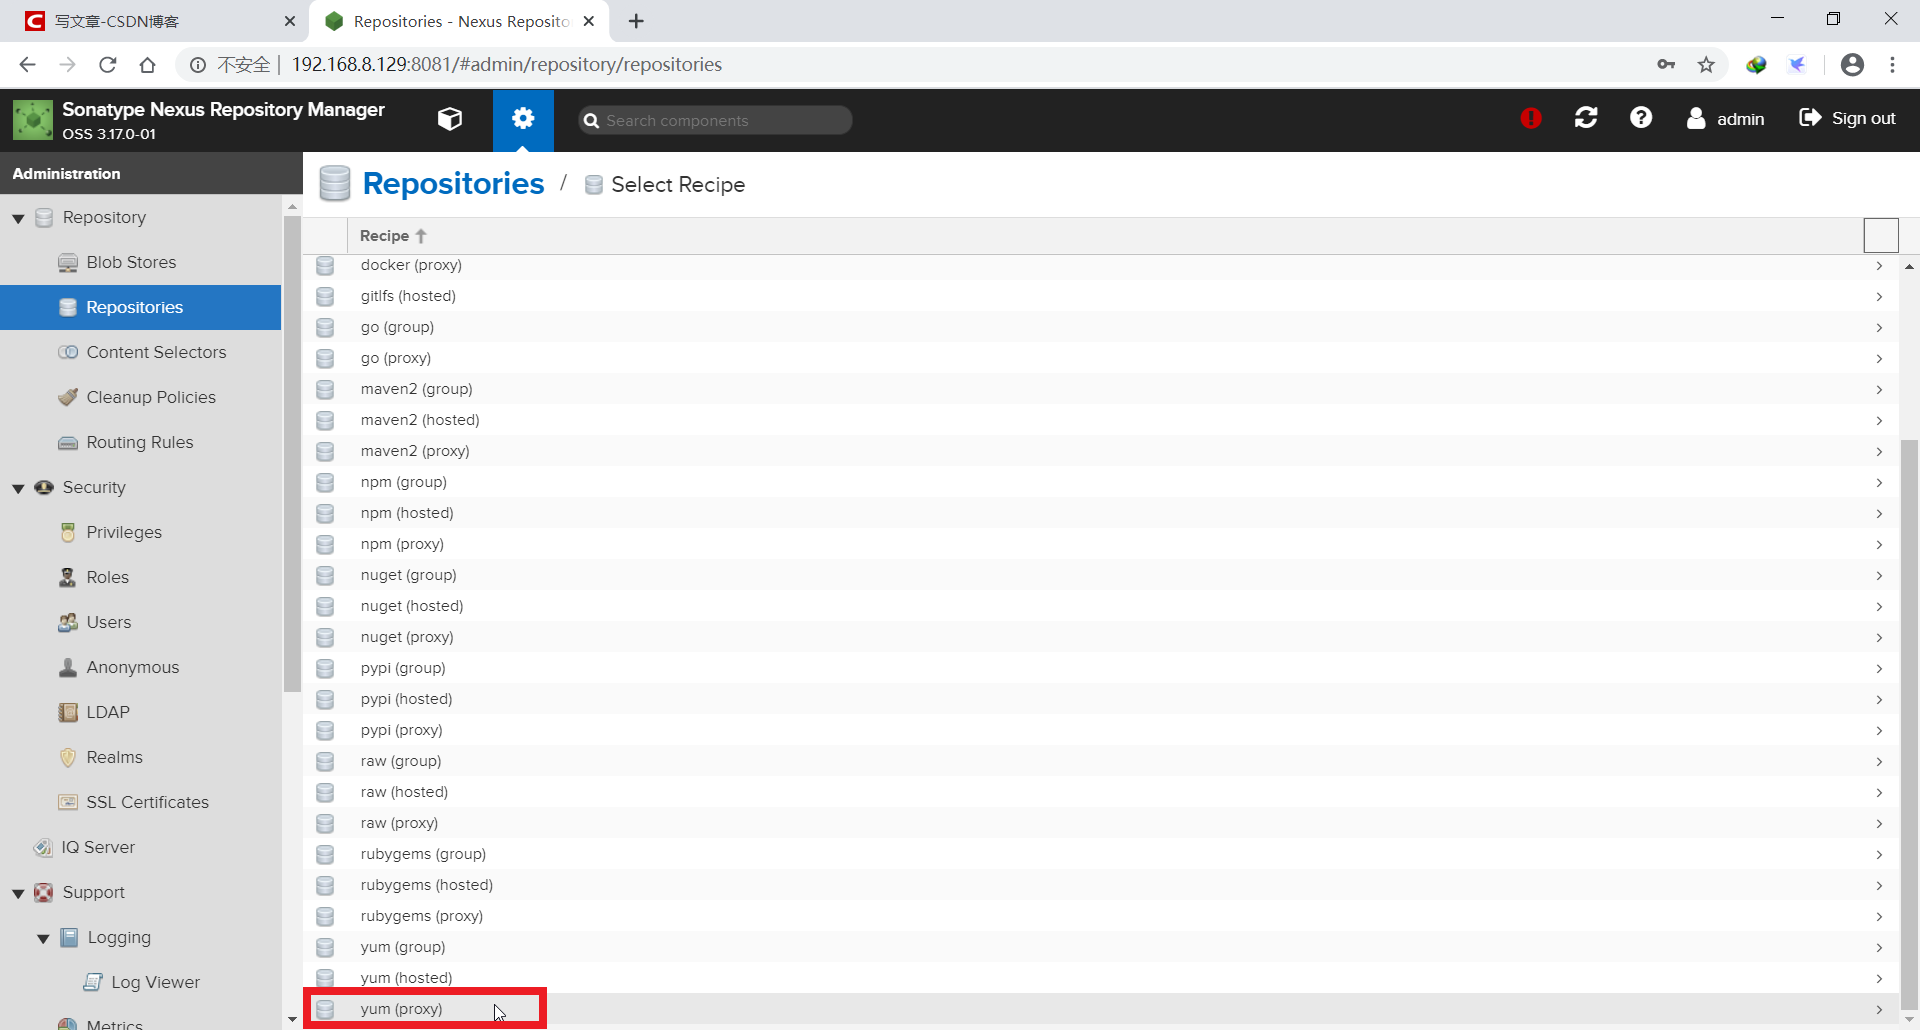Screen dimensions: 1920x1030
Task: Click the browser address bar URL
Action: click(x=506, y=65)
